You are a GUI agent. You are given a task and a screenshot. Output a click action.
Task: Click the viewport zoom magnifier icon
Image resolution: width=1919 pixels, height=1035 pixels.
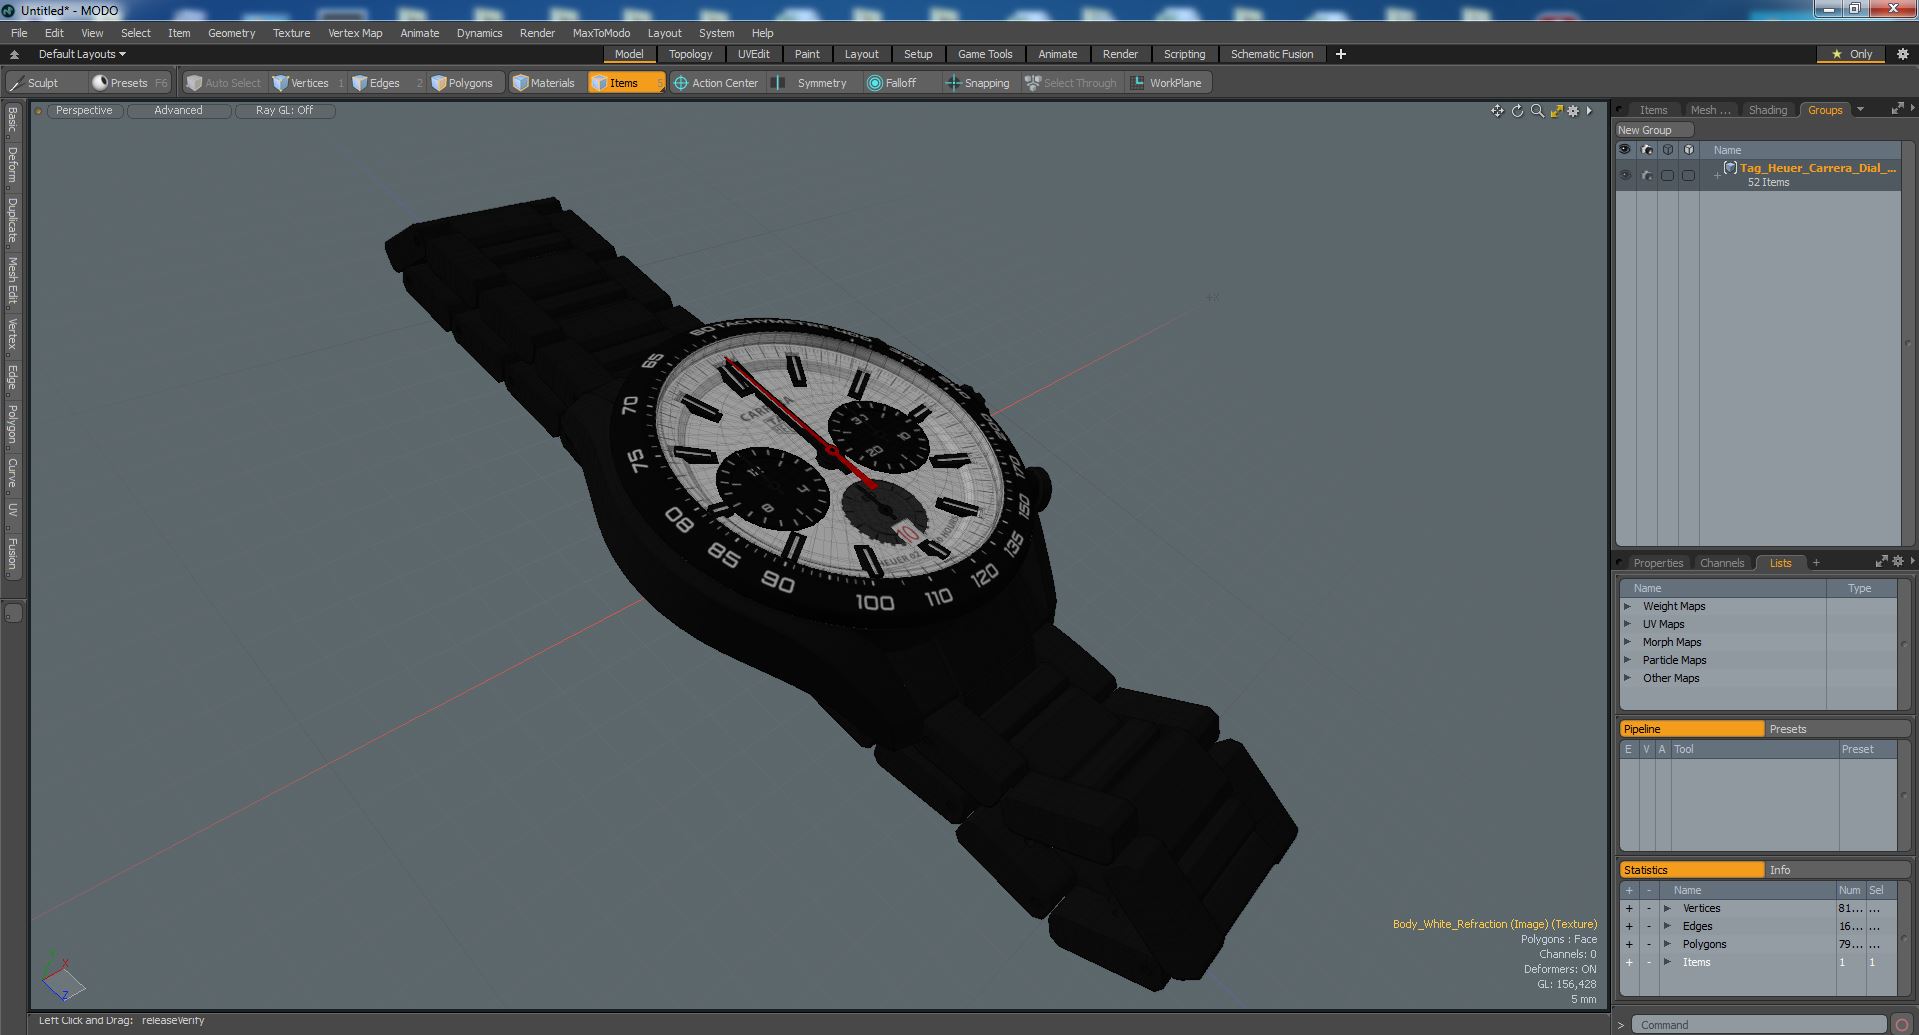click(1537, 111)
